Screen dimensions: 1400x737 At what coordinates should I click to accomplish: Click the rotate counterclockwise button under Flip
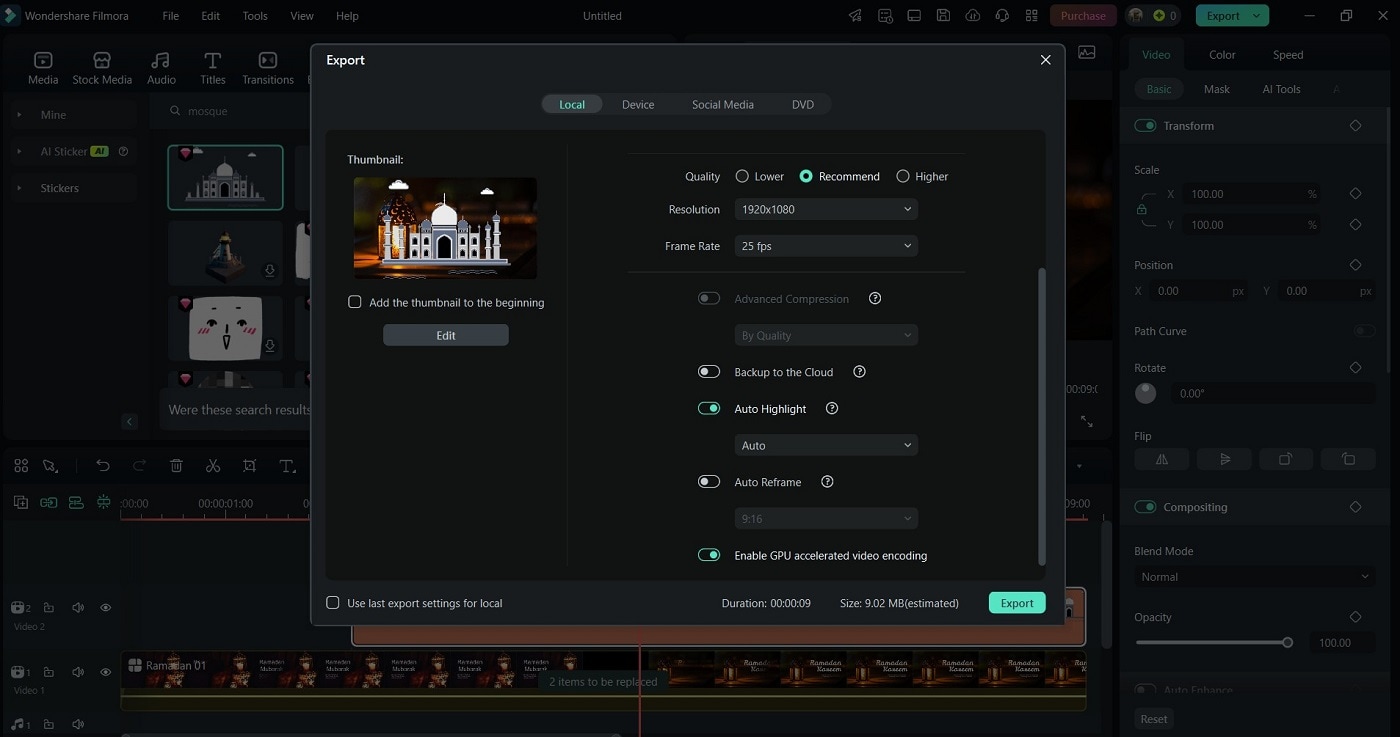(1348, 459)
